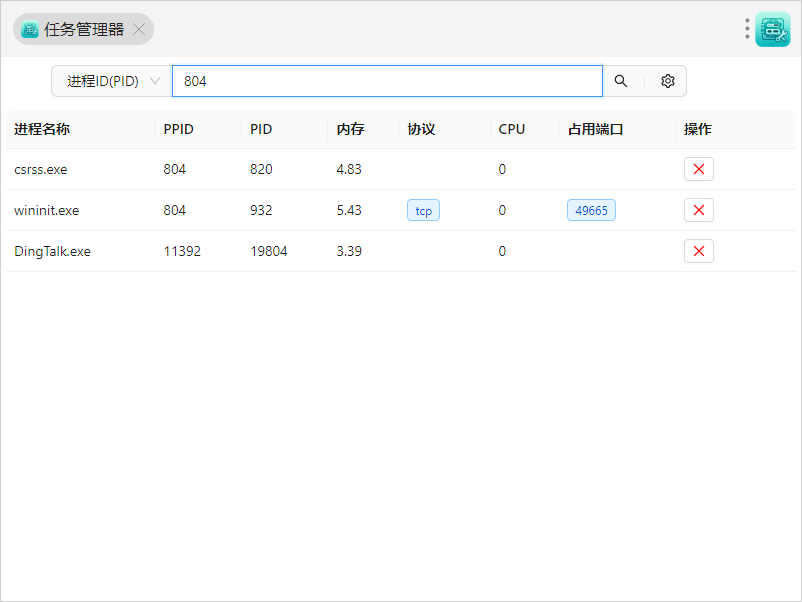This screenshot has height=602, width=802.
Task: Click memory value 4.83
Action: tap(349, 169)
